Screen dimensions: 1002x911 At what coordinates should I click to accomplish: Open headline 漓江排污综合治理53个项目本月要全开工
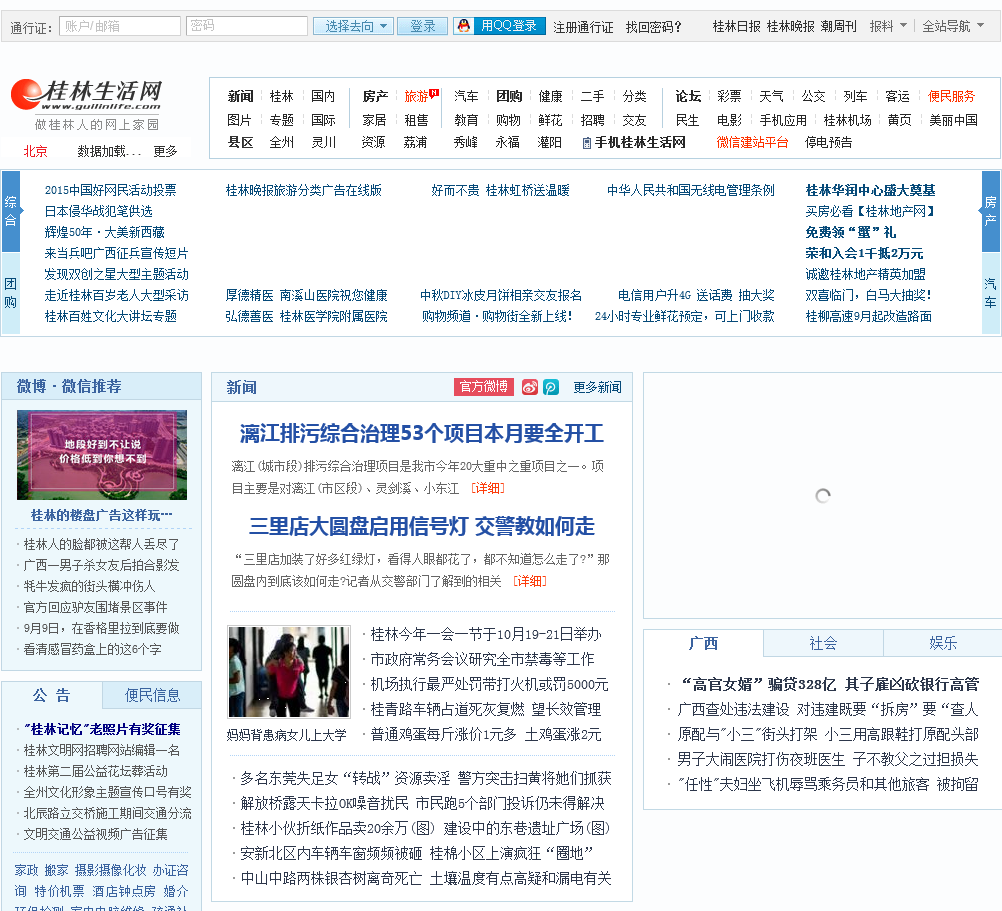click(x=422, y=434)
